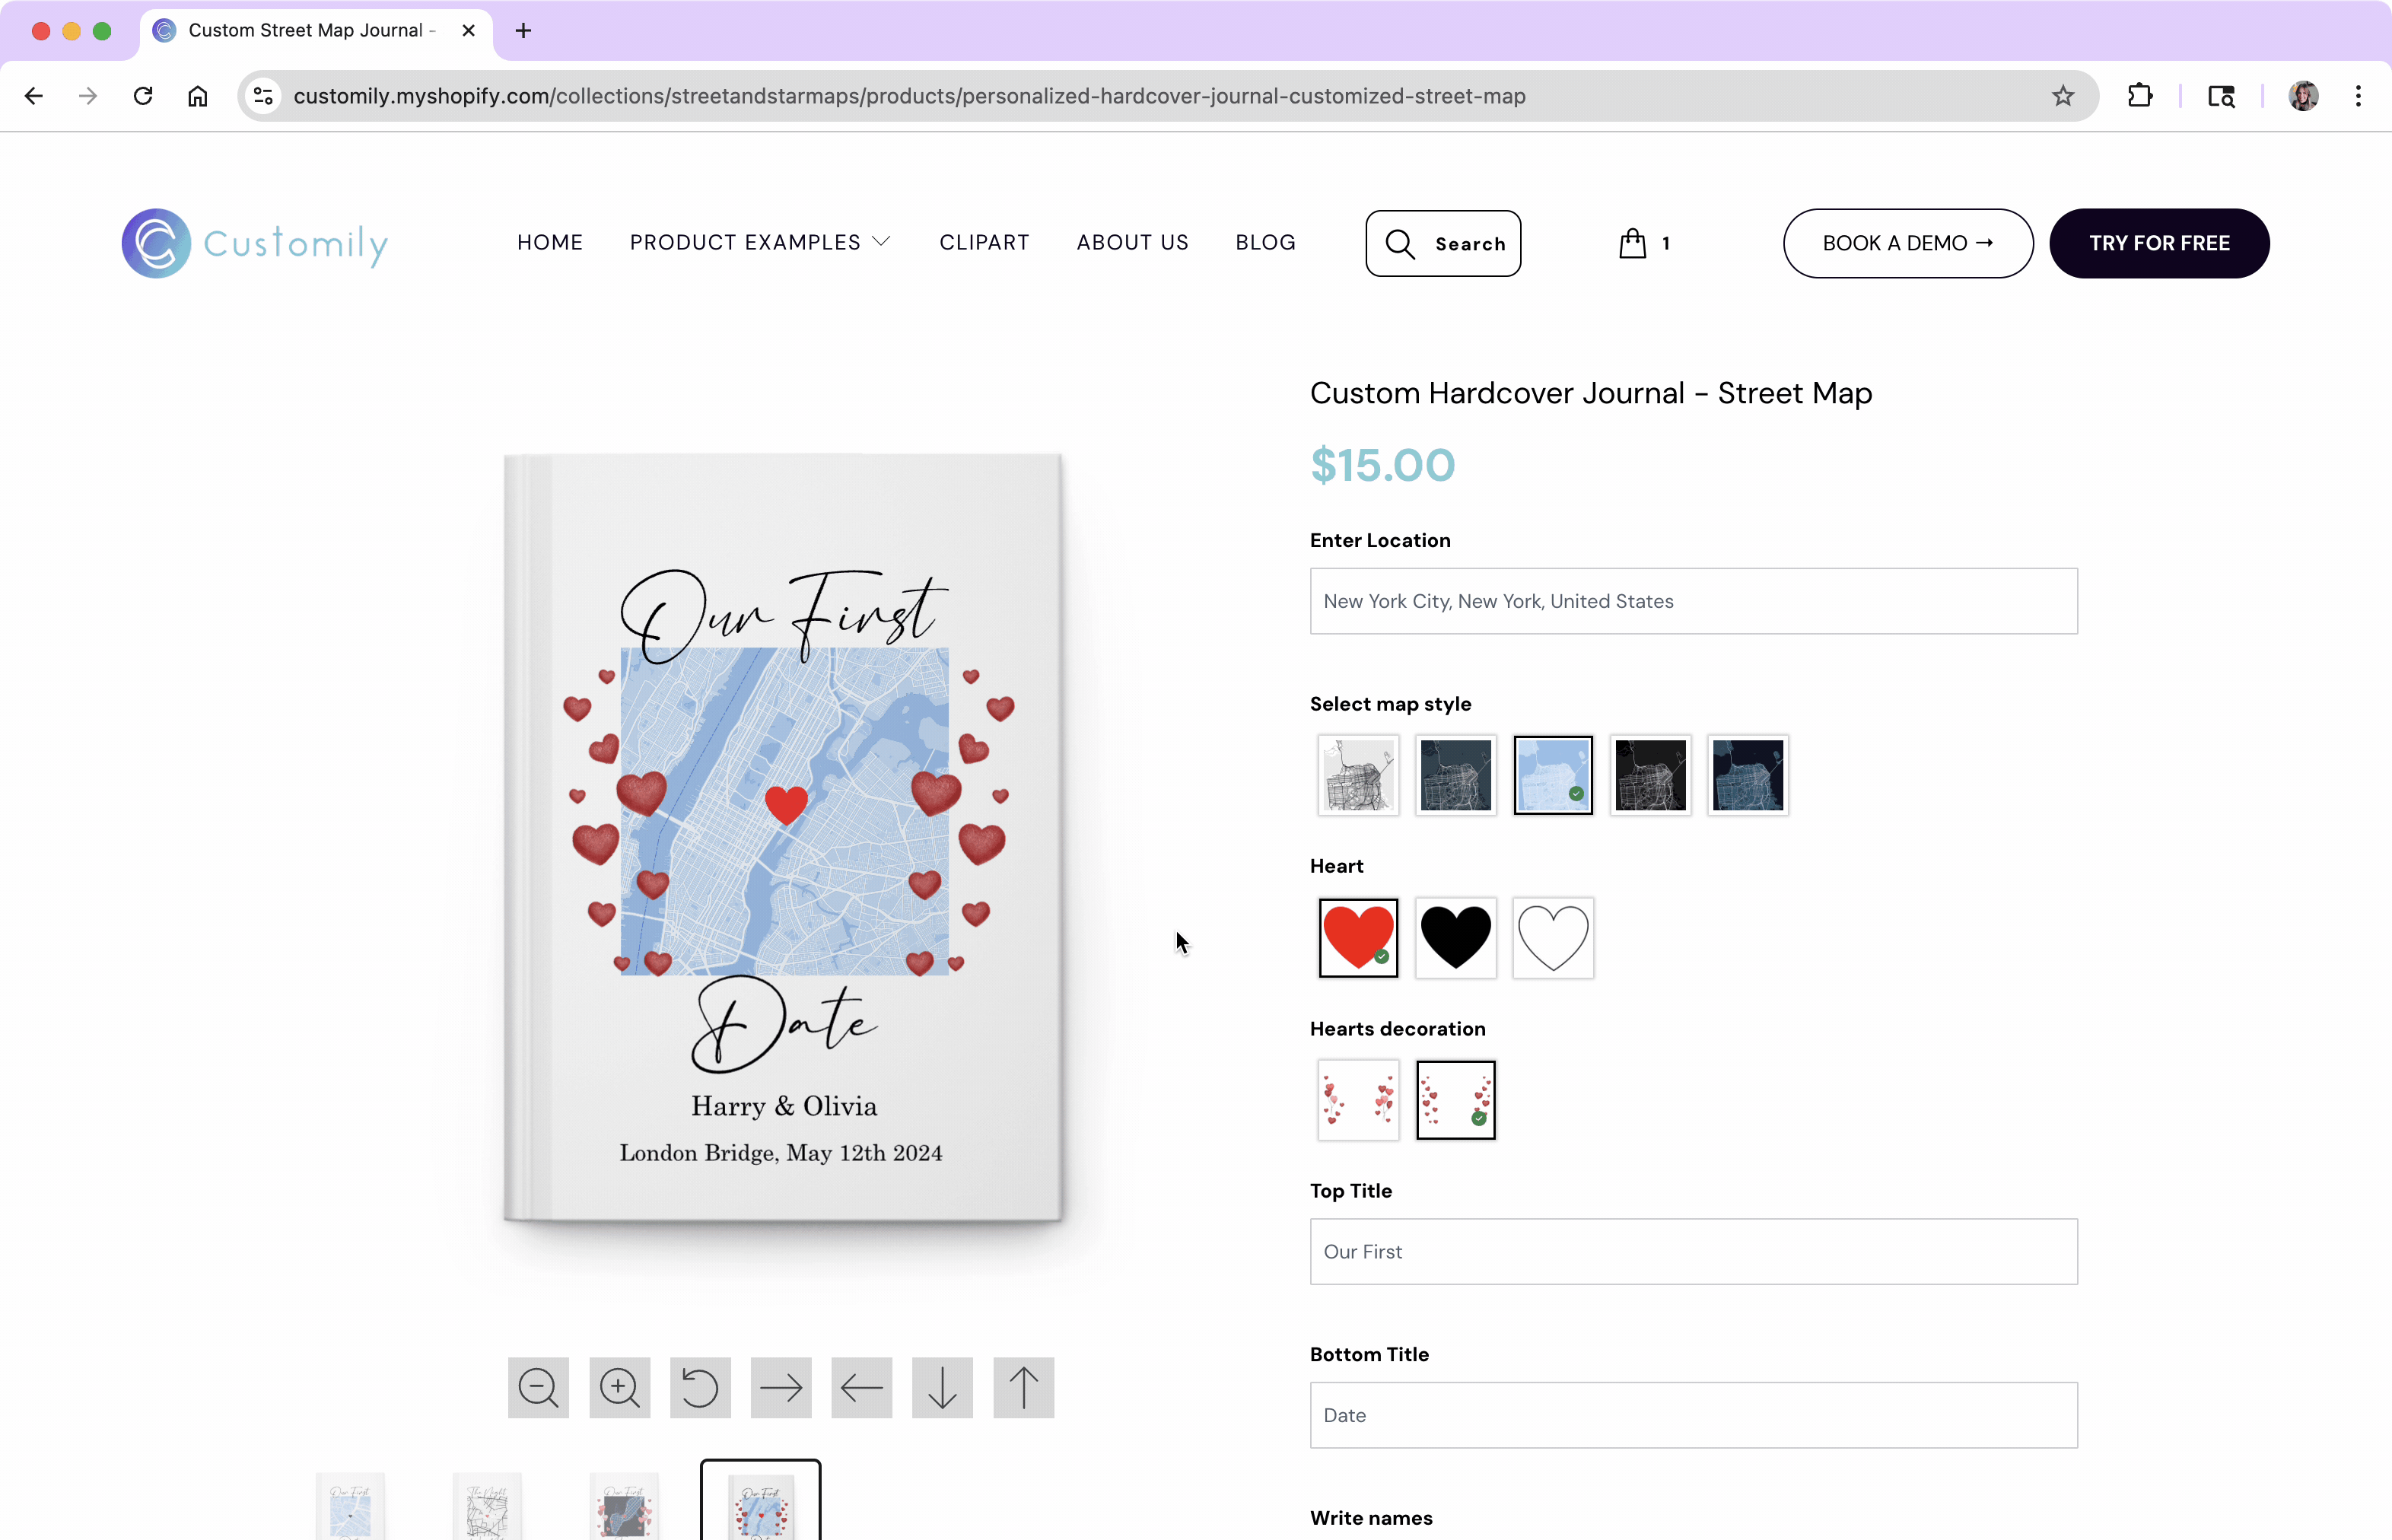2392x1540 pixels.
Task: Expand the Product Examples menu
Action: click(x=760, y=243)
